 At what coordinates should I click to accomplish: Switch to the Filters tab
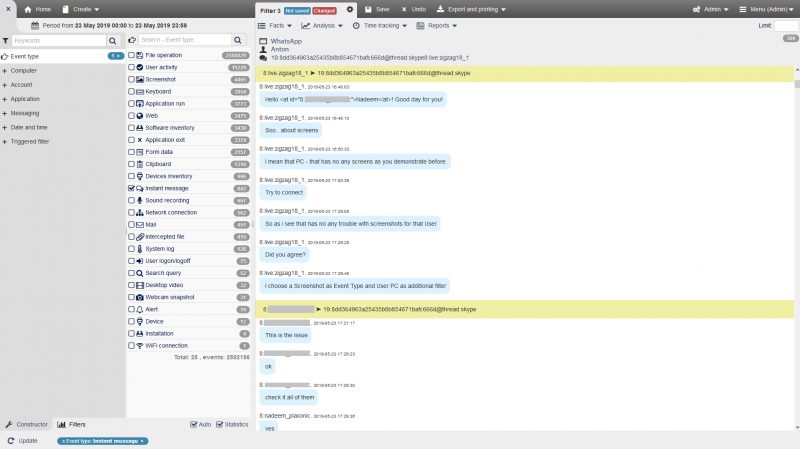tap(71, 424)
